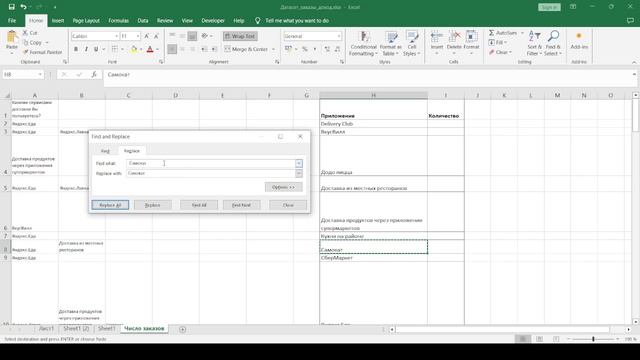The image size is (640, 360).
Task: Open Copy dropdown arrow
Action: tap(47, 42)
